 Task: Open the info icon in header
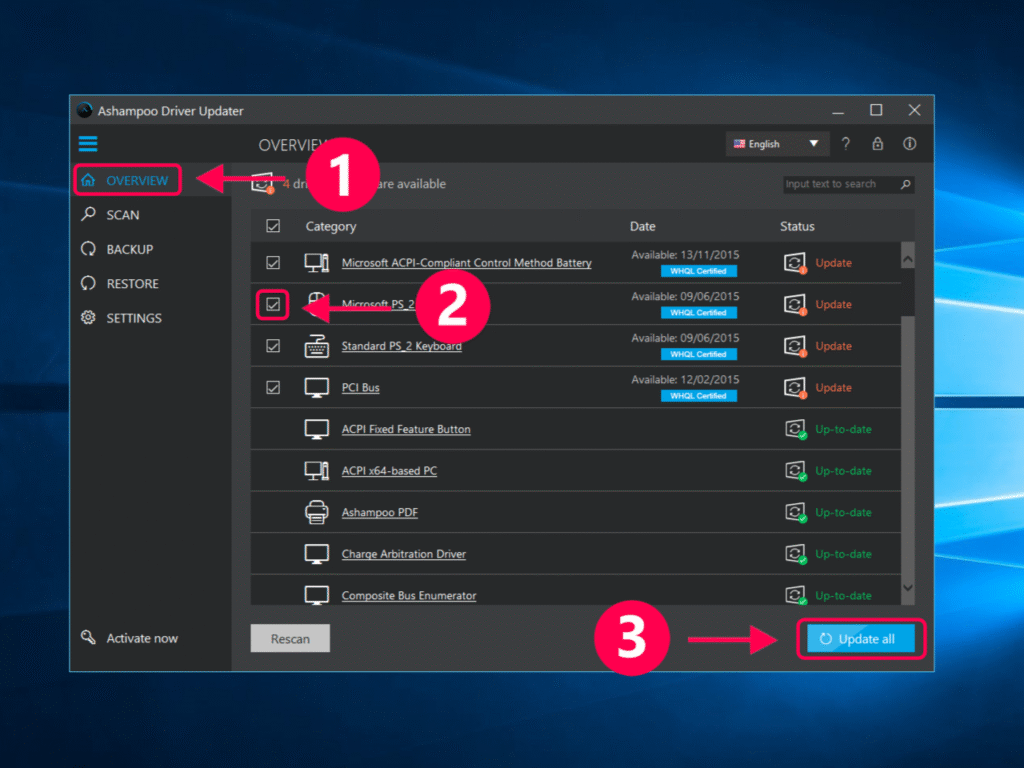(x=909, y=144)
